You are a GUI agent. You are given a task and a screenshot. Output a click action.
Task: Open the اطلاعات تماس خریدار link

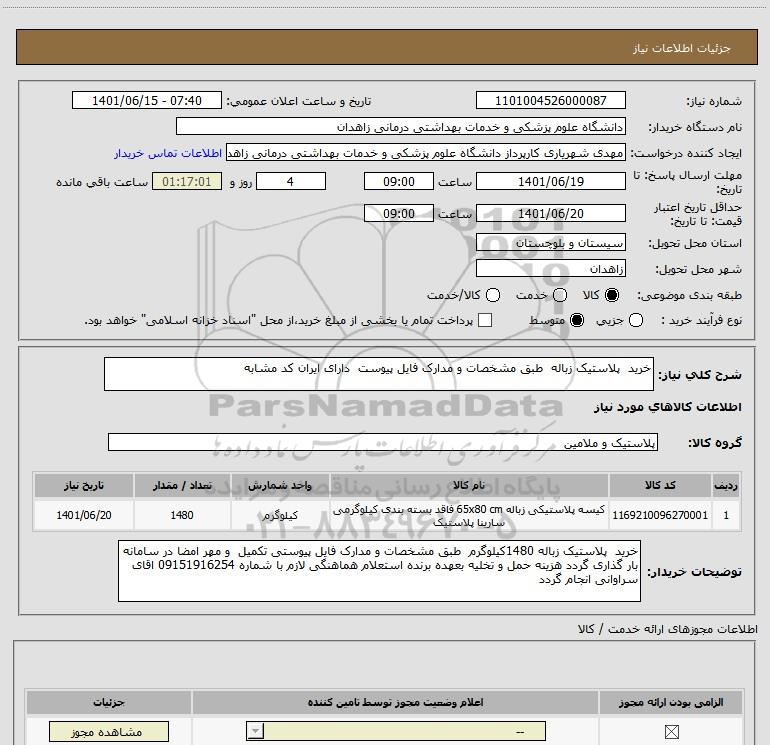coord(169,154)
